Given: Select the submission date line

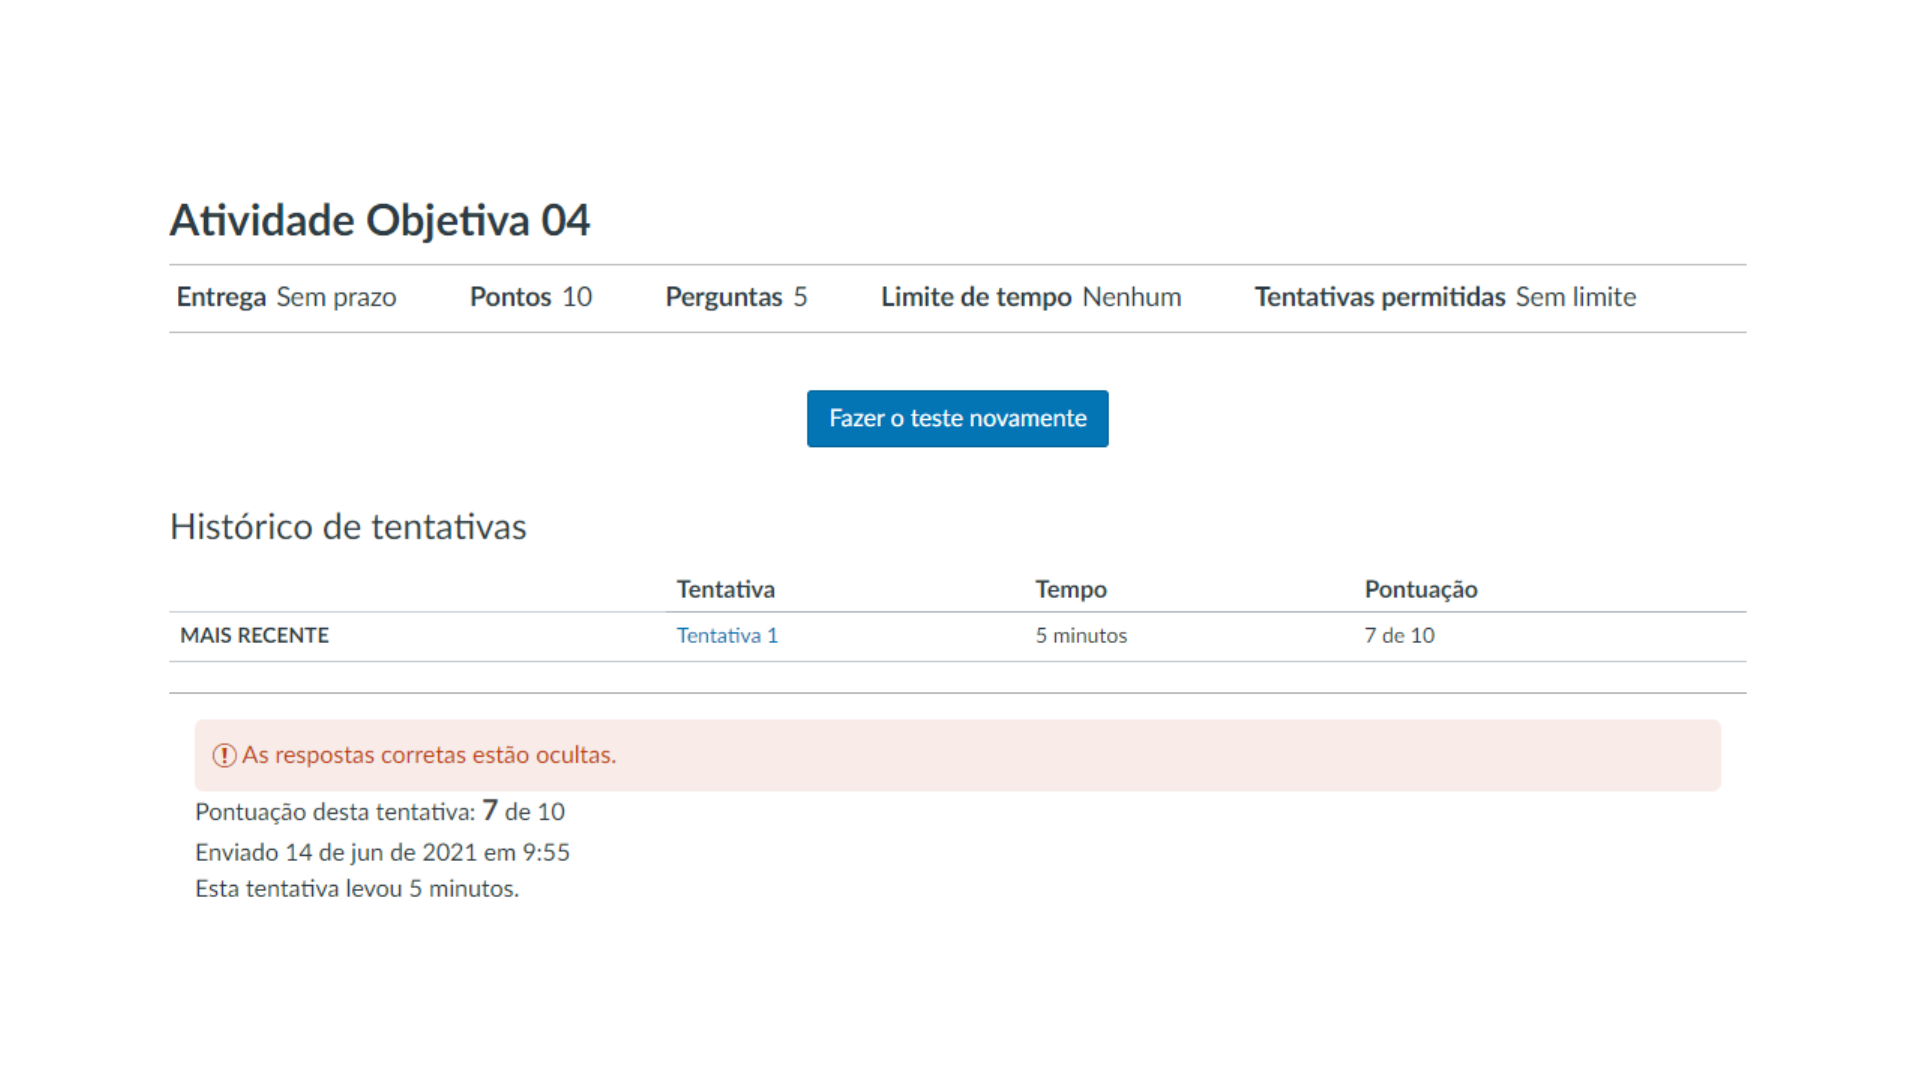Looking at the screenshot, I should [x=382, y=852].
